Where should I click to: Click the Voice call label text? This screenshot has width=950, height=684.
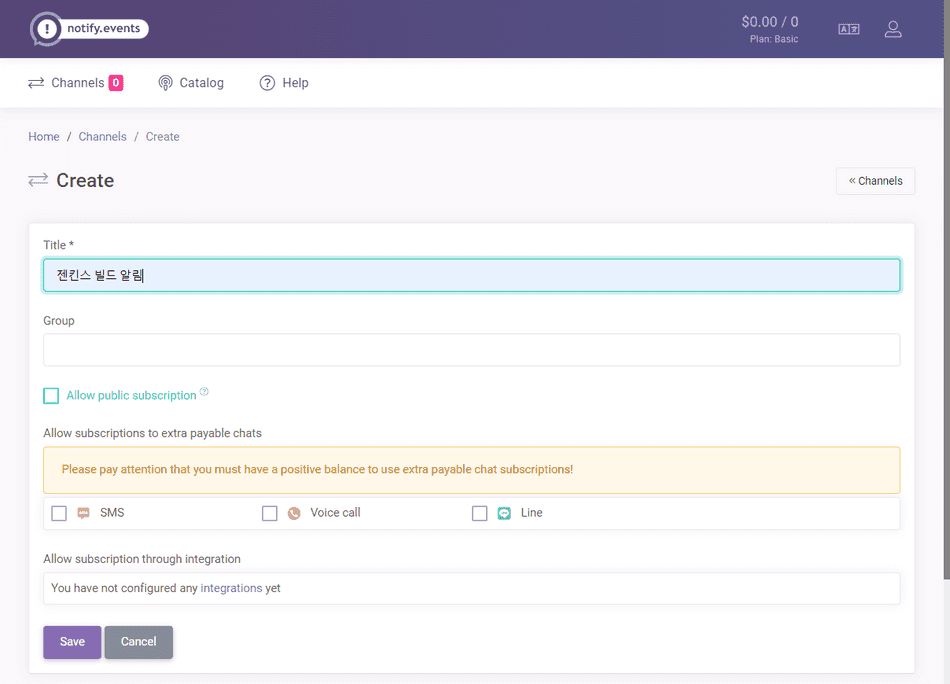[x=335, y=513]
